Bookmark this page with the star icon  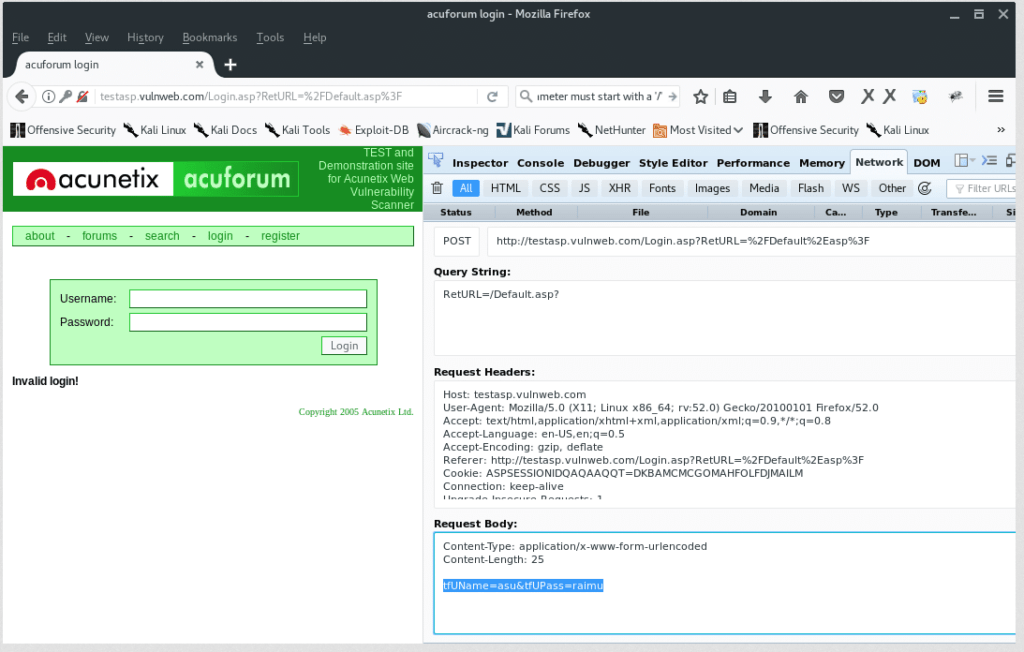point(701,97)
